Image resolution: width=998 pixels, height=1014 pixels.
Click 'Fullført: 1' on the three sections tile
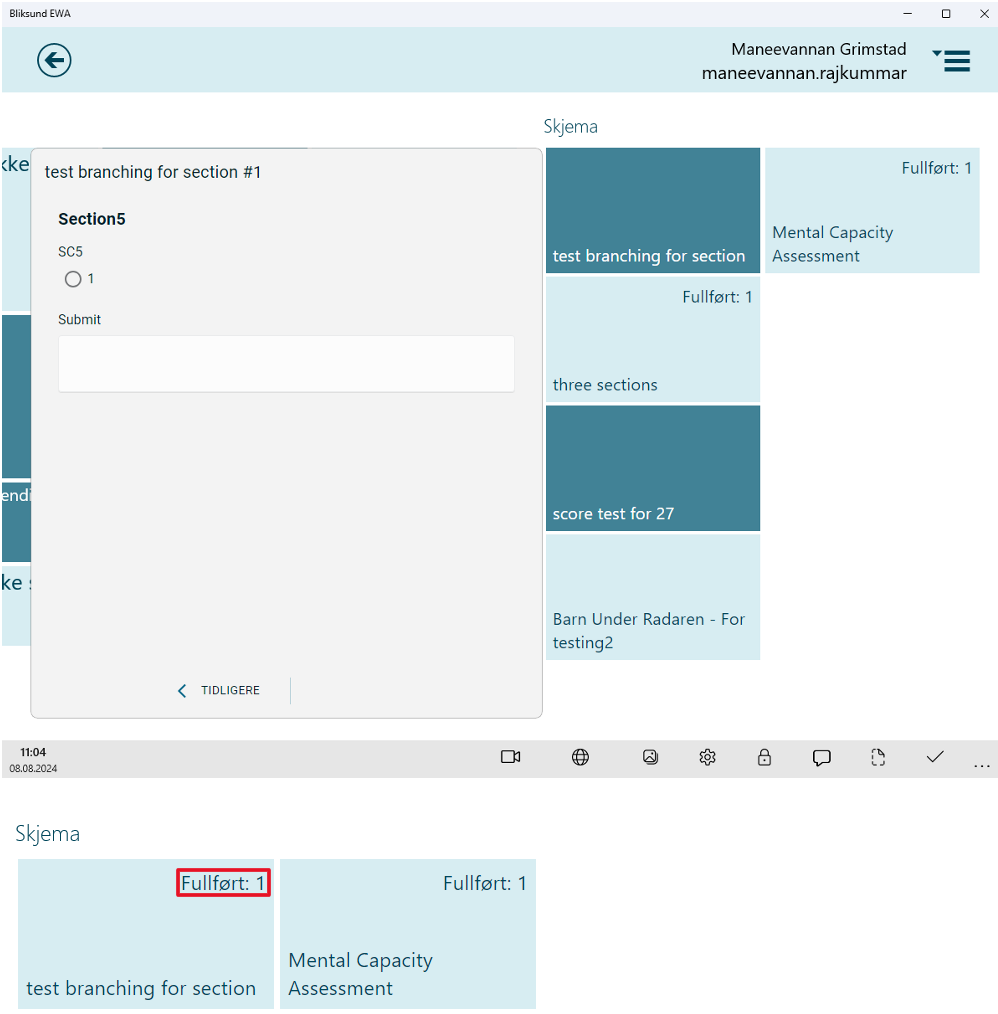pos(717,297)
